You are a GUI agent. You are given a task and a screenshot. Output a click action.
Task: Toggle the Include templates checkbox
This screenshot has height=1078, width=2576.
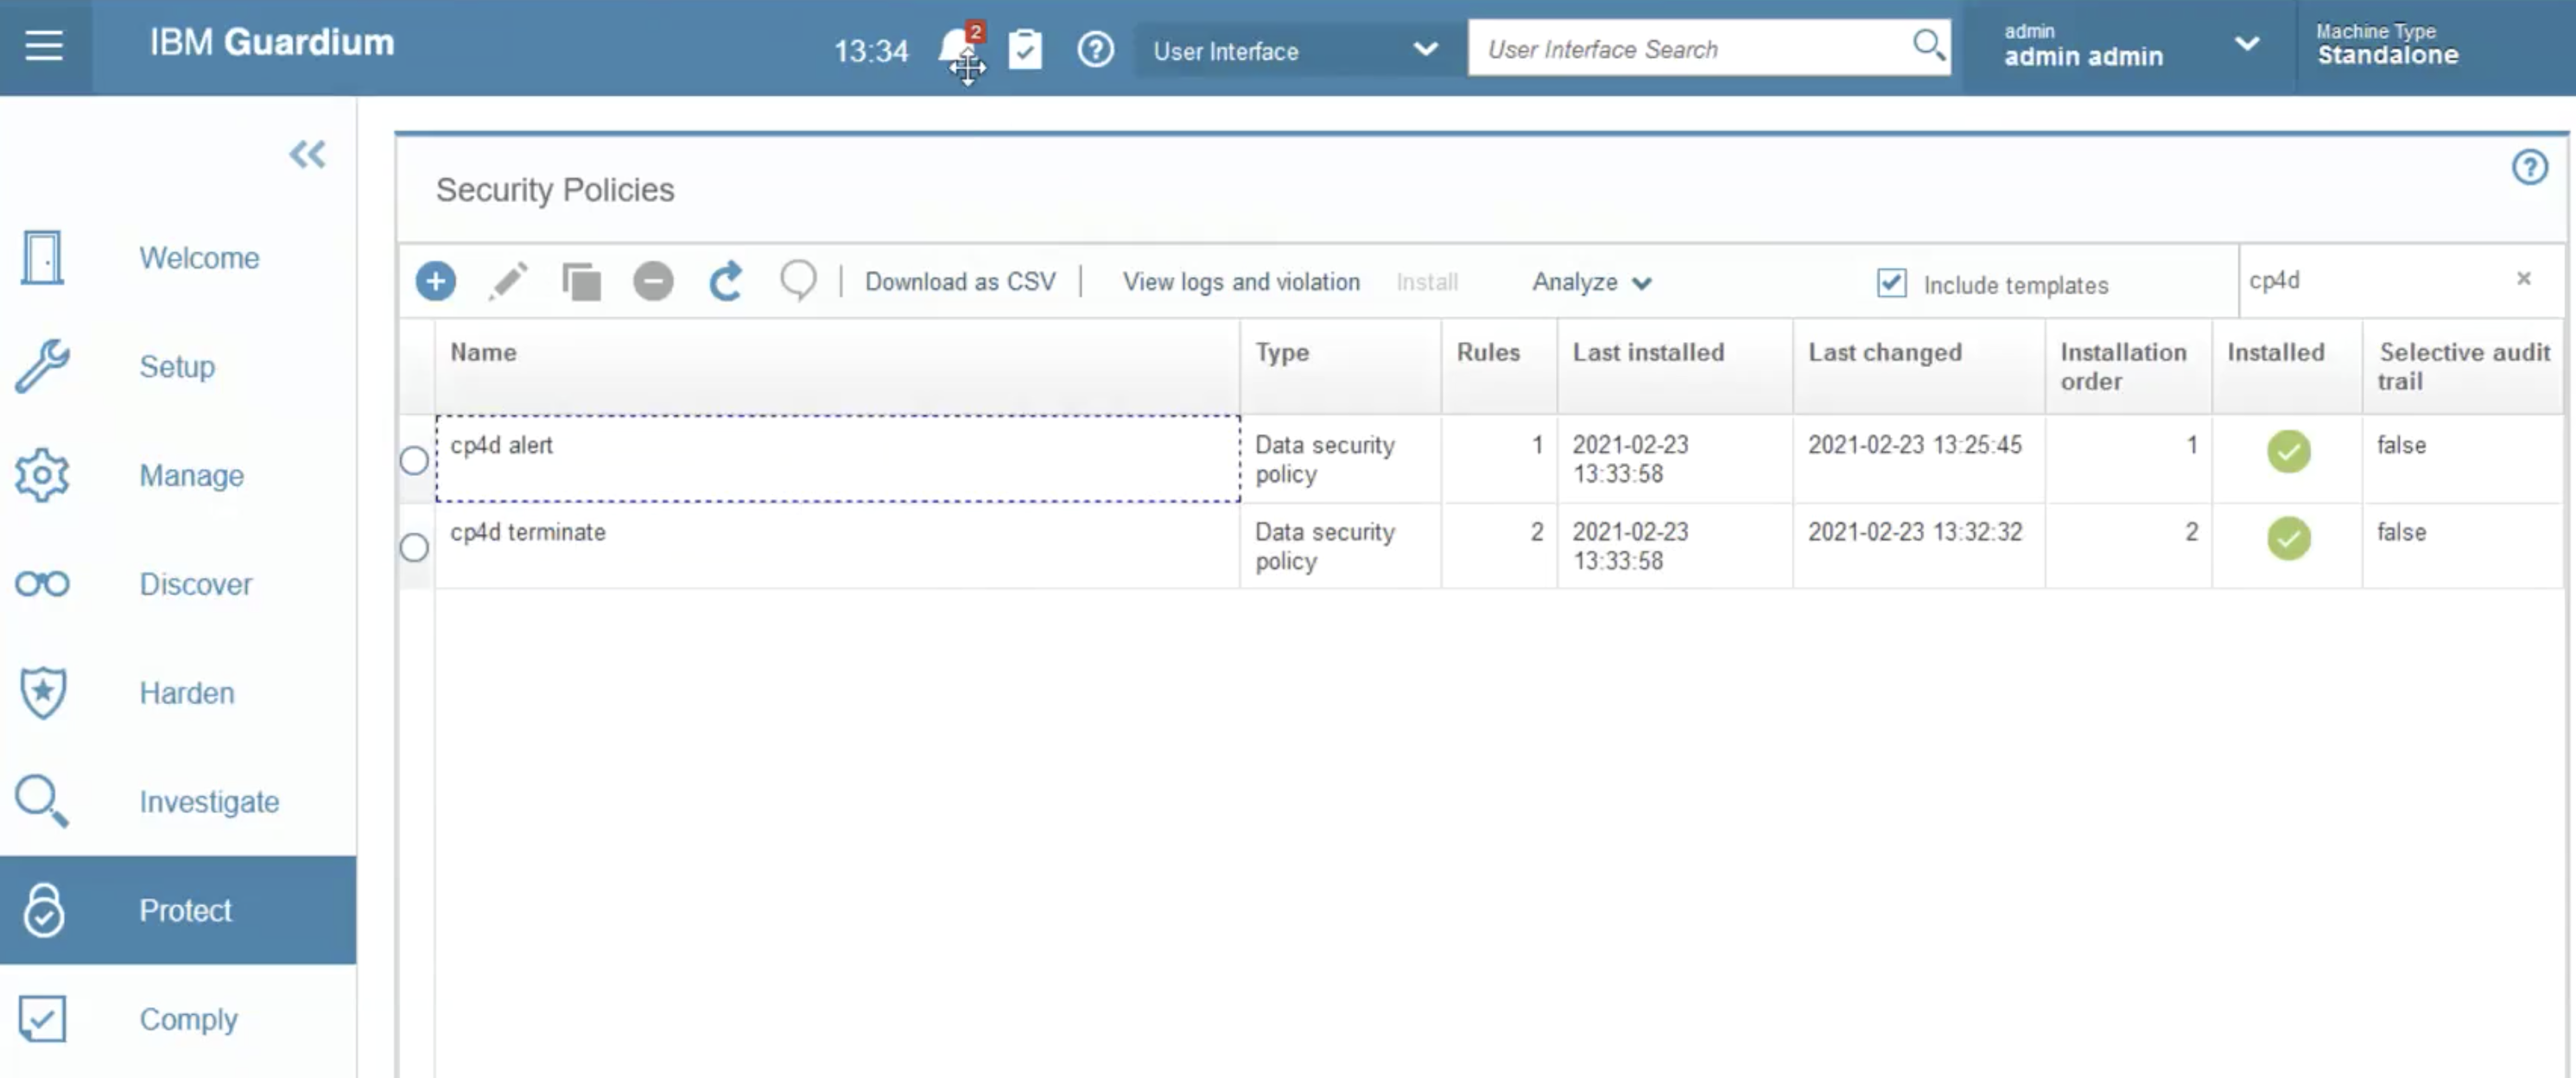pos(1892,283)
